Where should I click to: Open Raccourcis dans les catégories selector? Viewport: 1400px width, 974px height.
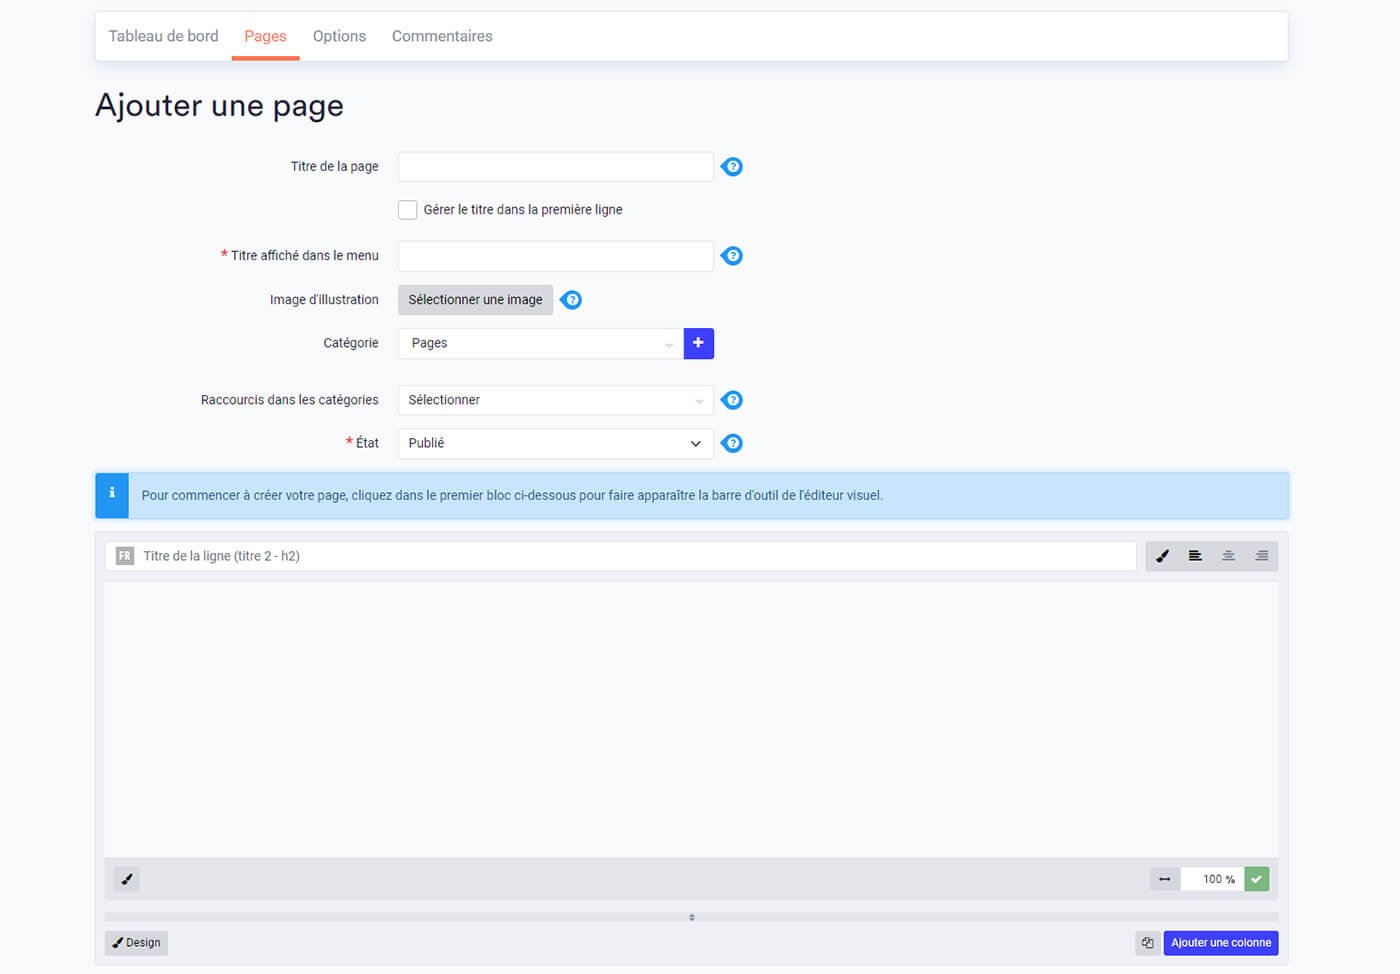click(556, 400)
